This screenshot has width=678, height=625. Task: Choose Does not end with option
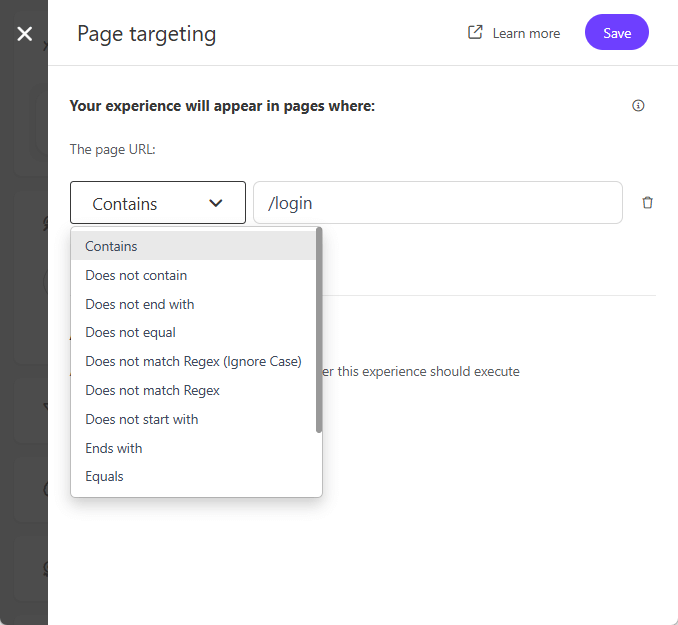pyautogui.click(x=193, y=304)
